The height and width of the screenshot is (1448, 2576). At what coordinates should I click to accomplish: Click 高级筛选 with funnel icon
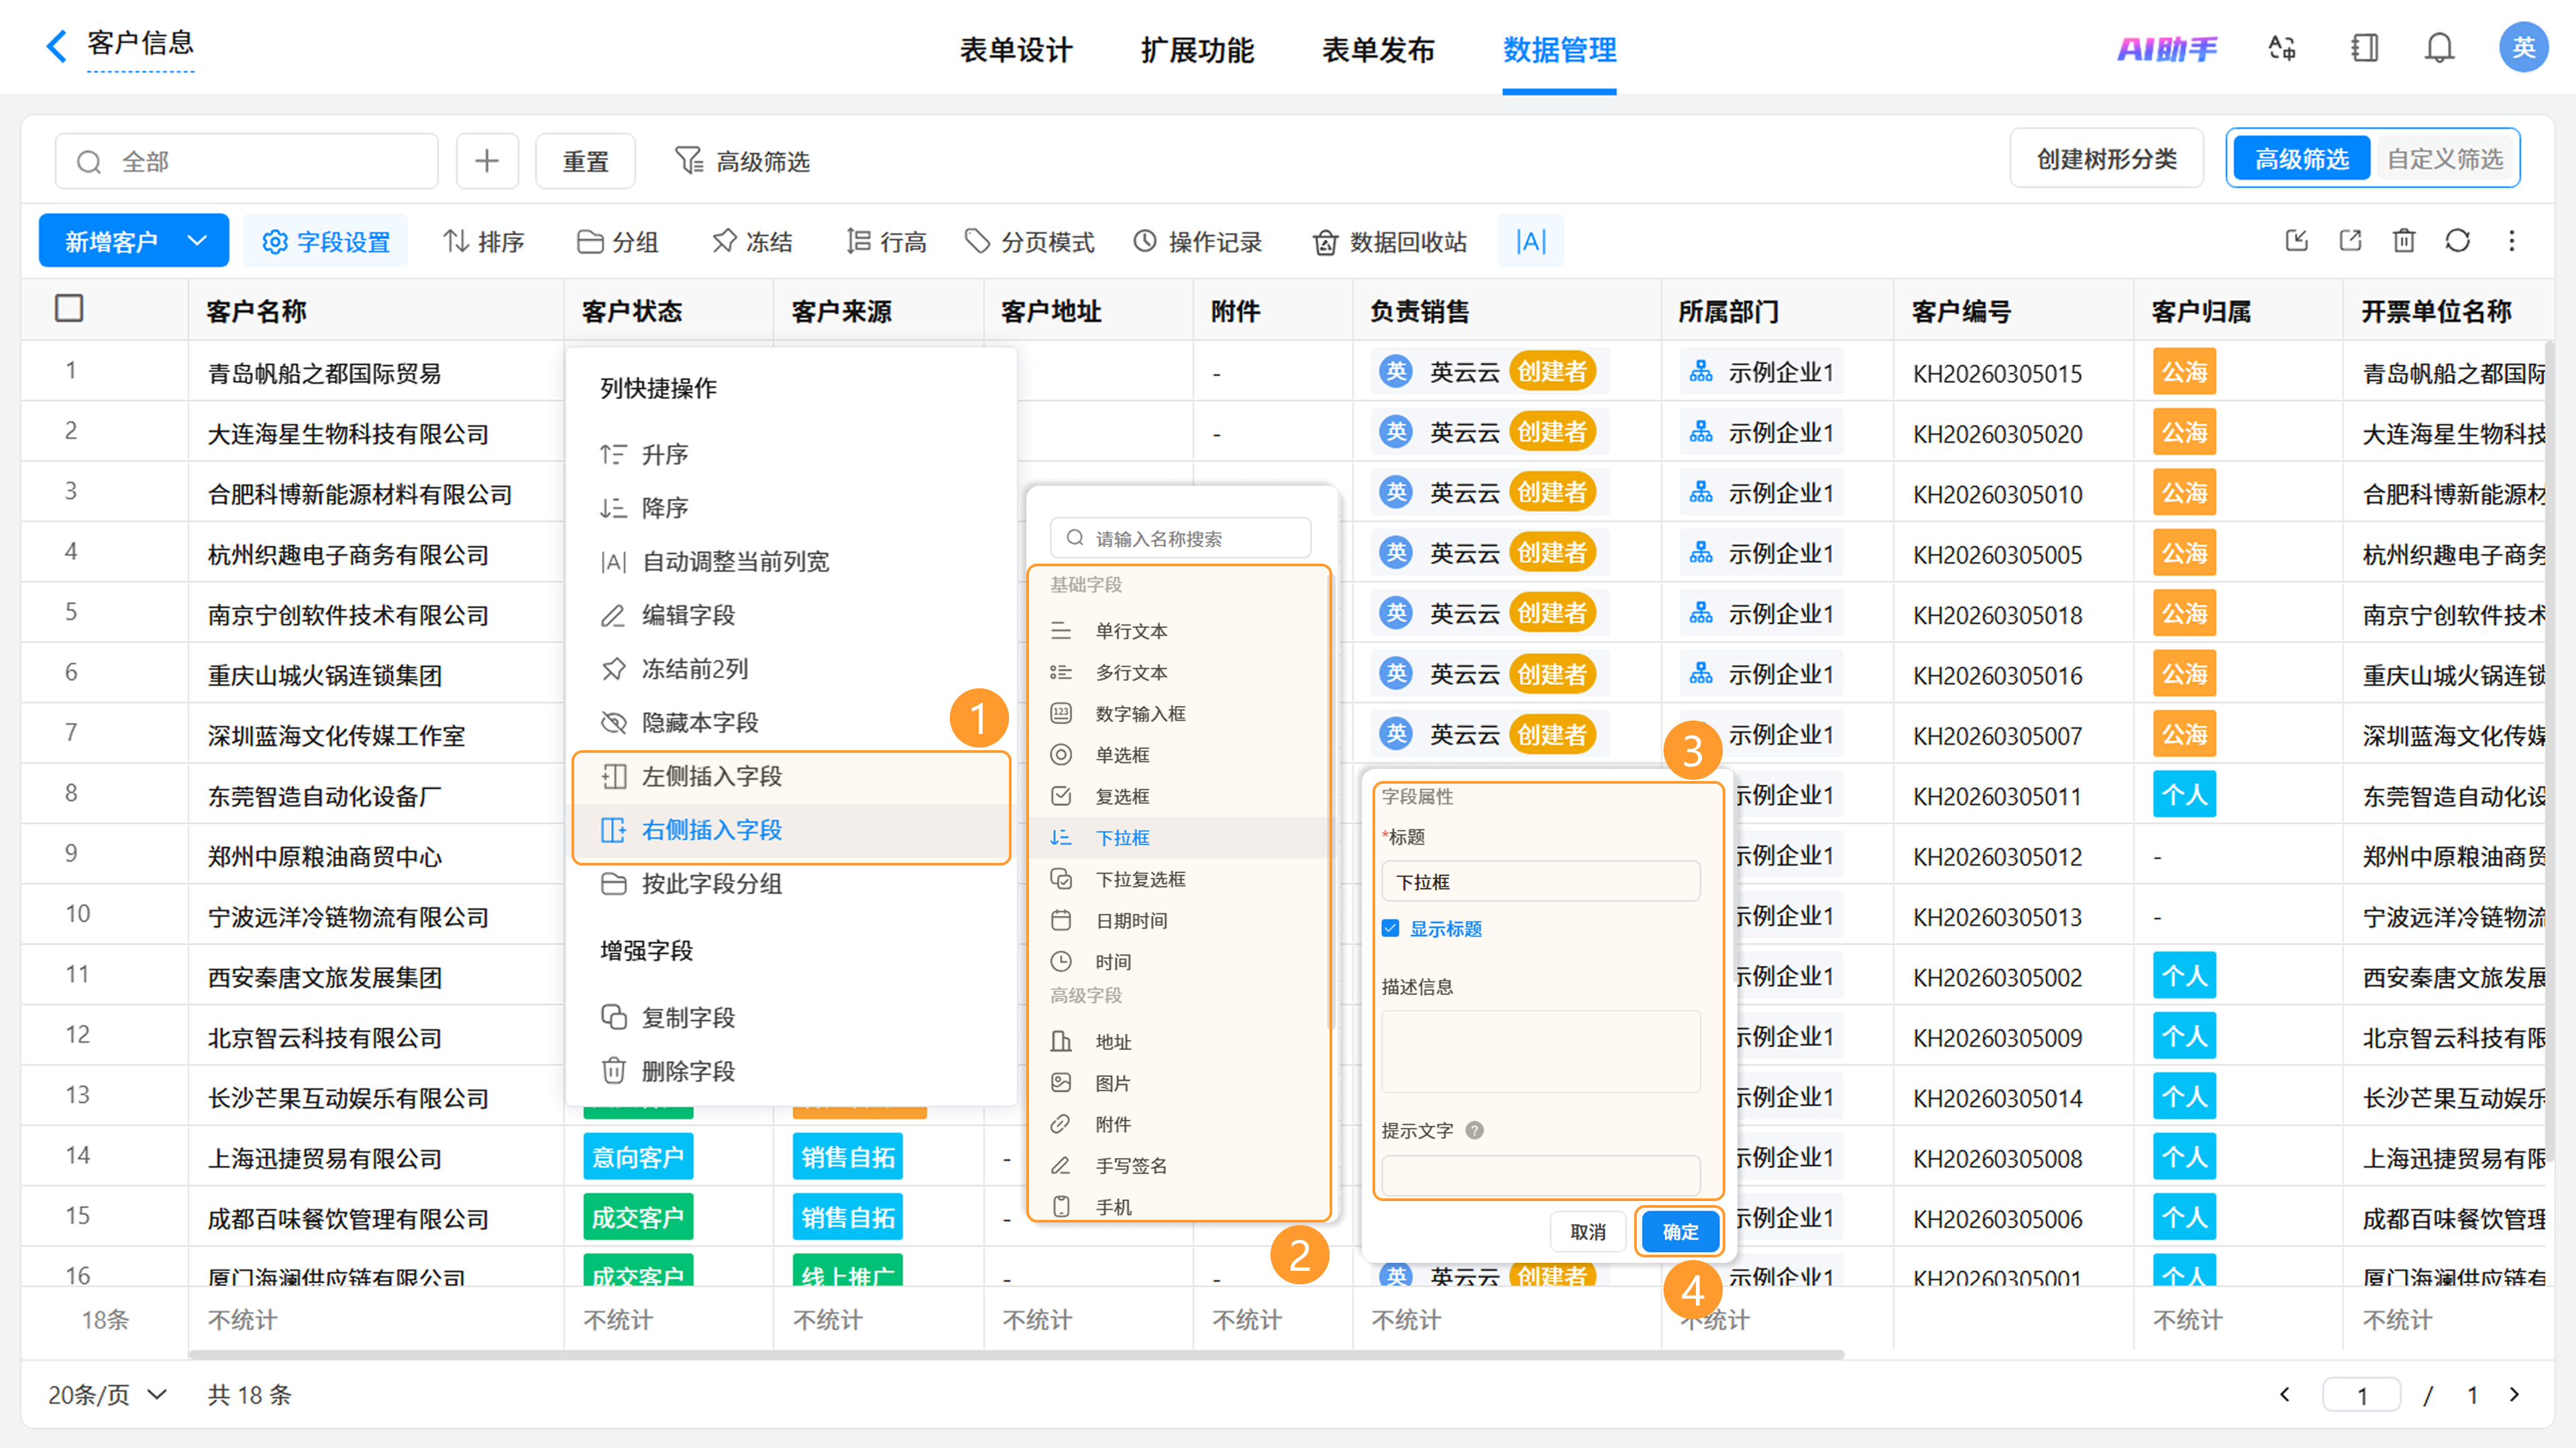(x=742, y=161)
